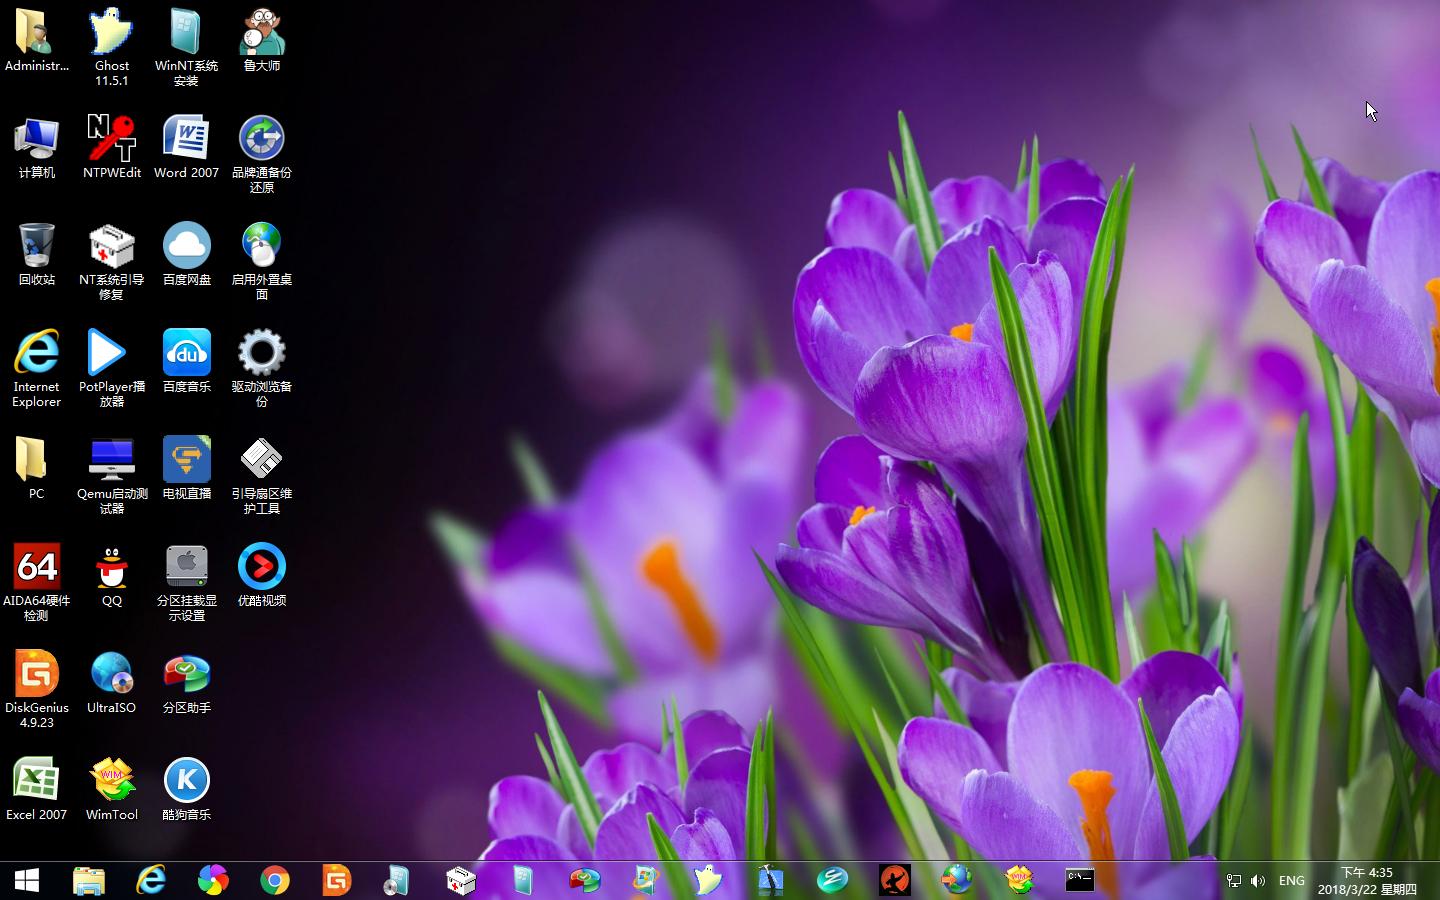
Task: Open DiskGenius from the taskbar
Action: click(337, 880)
